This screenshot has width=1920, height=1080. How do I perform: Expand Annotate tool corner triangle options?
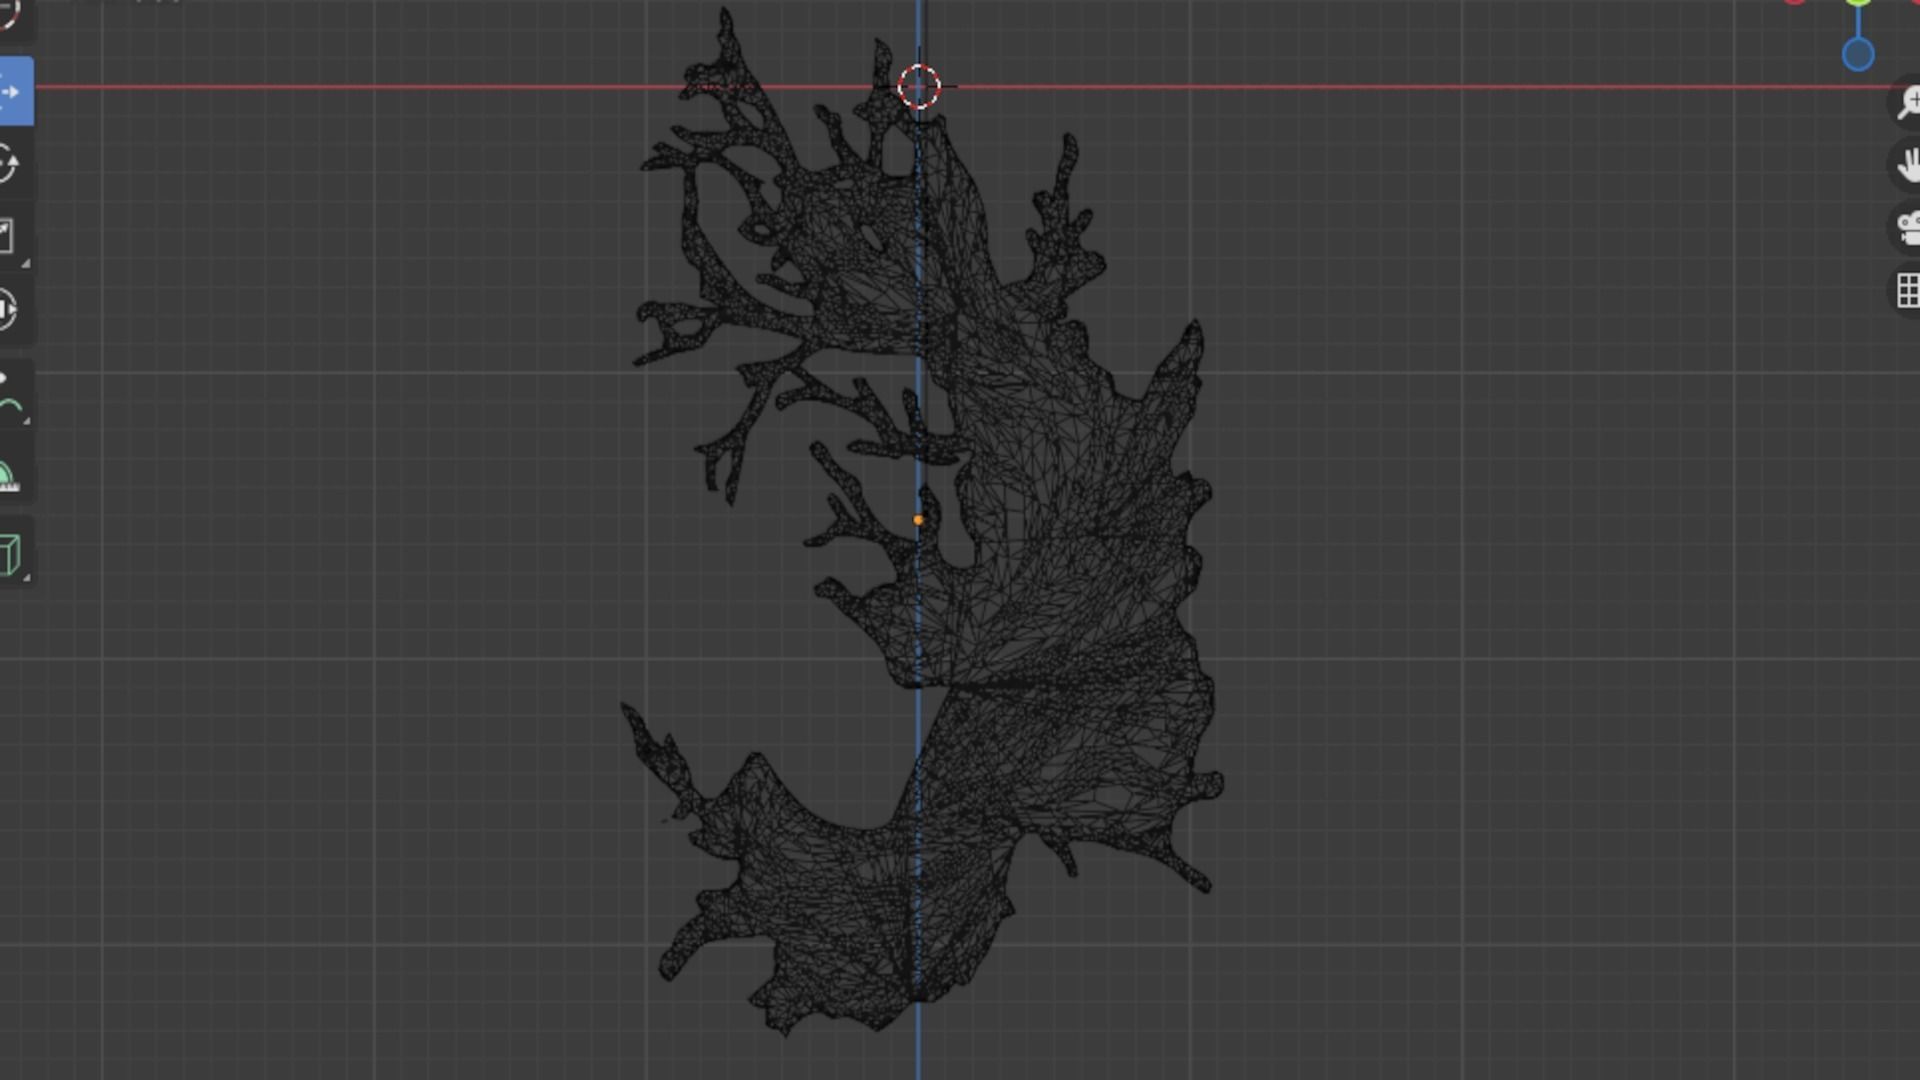pyautogui.click(x=26, y=421)
